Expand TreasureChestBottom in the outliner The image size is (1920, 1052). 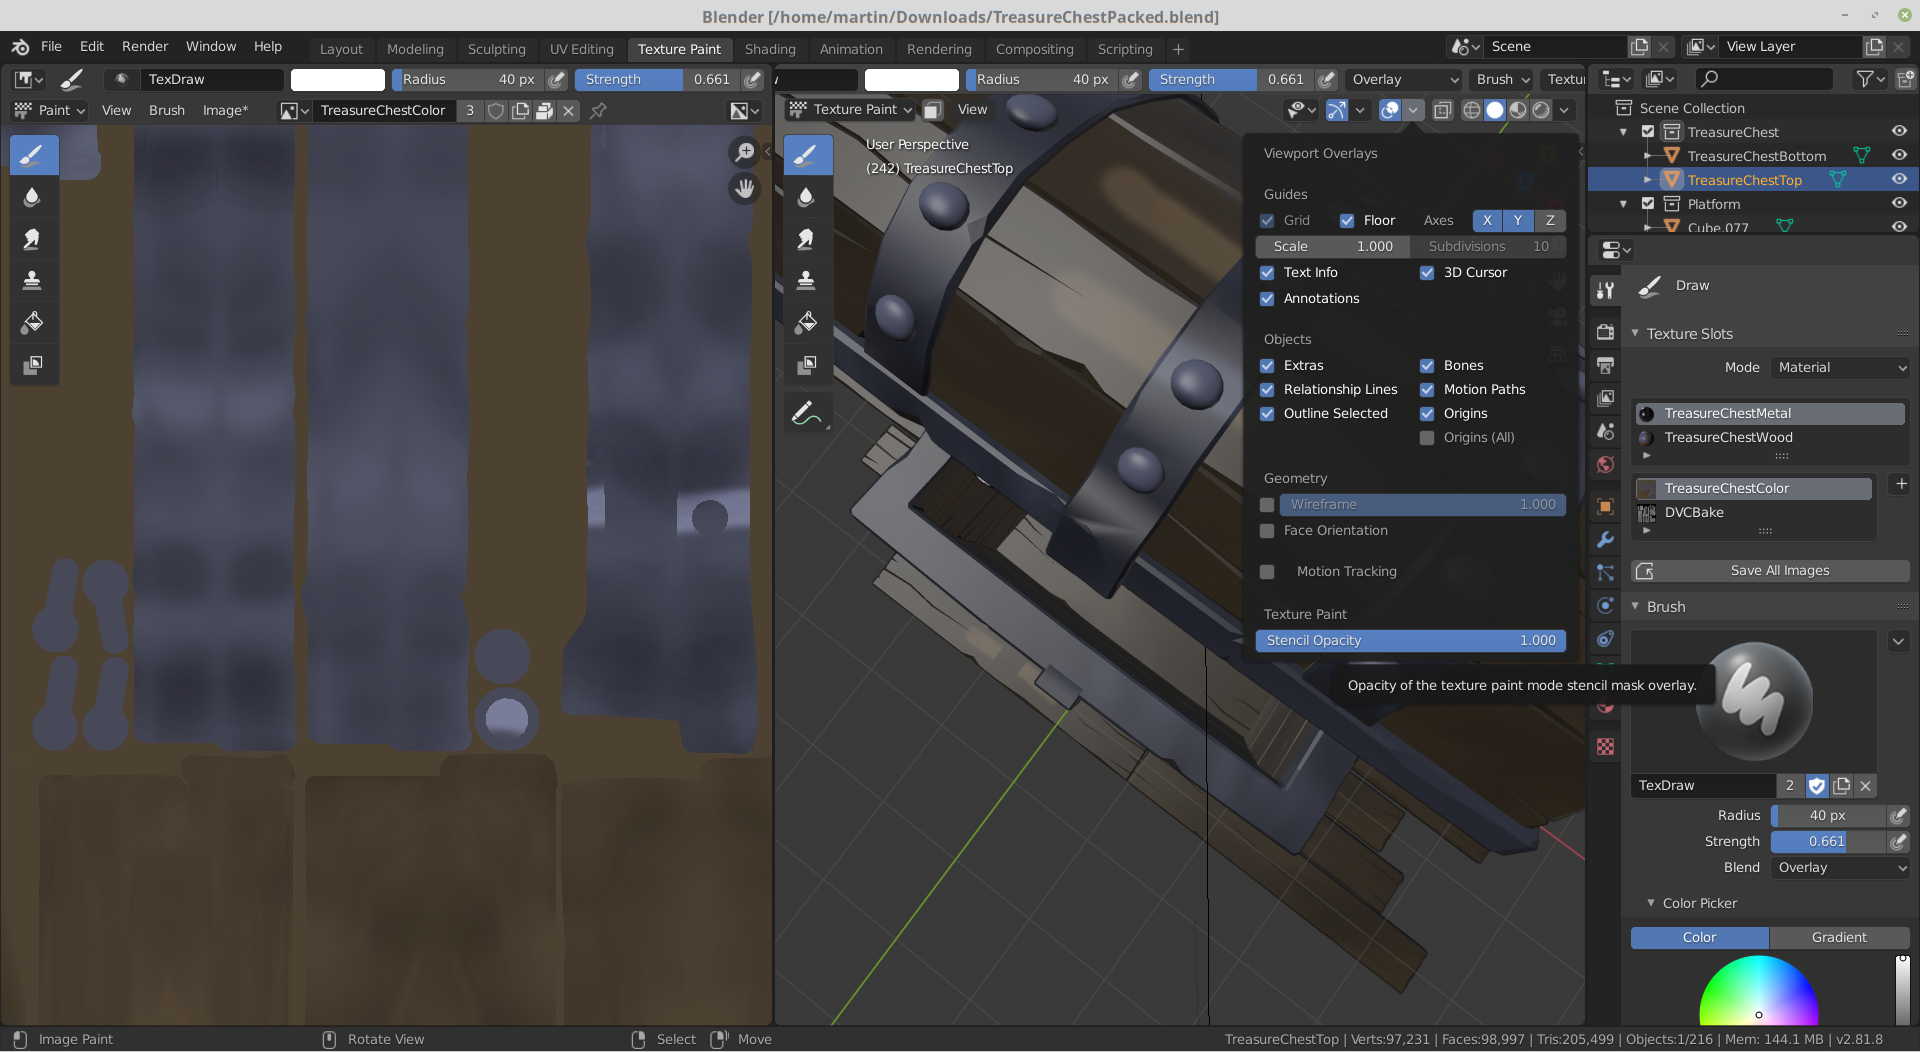(1647, 156)
